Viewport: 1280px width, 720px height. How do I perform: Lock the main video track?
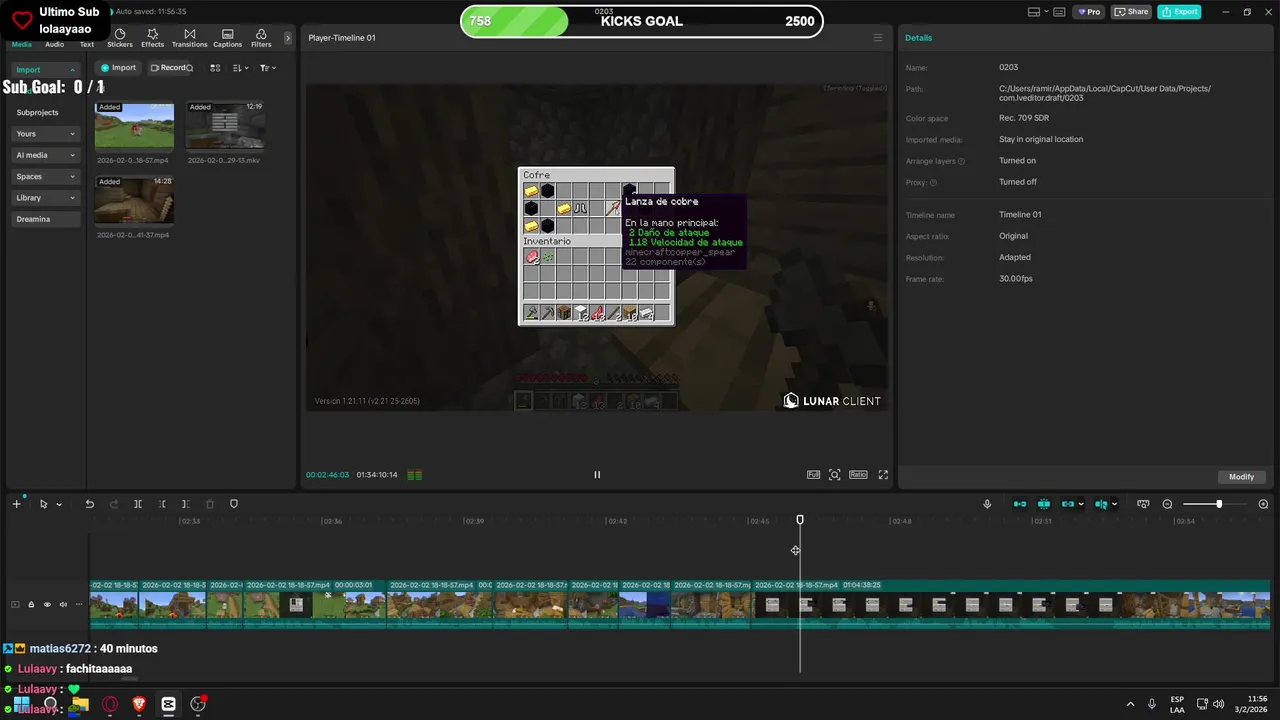[x=31, y=604]
